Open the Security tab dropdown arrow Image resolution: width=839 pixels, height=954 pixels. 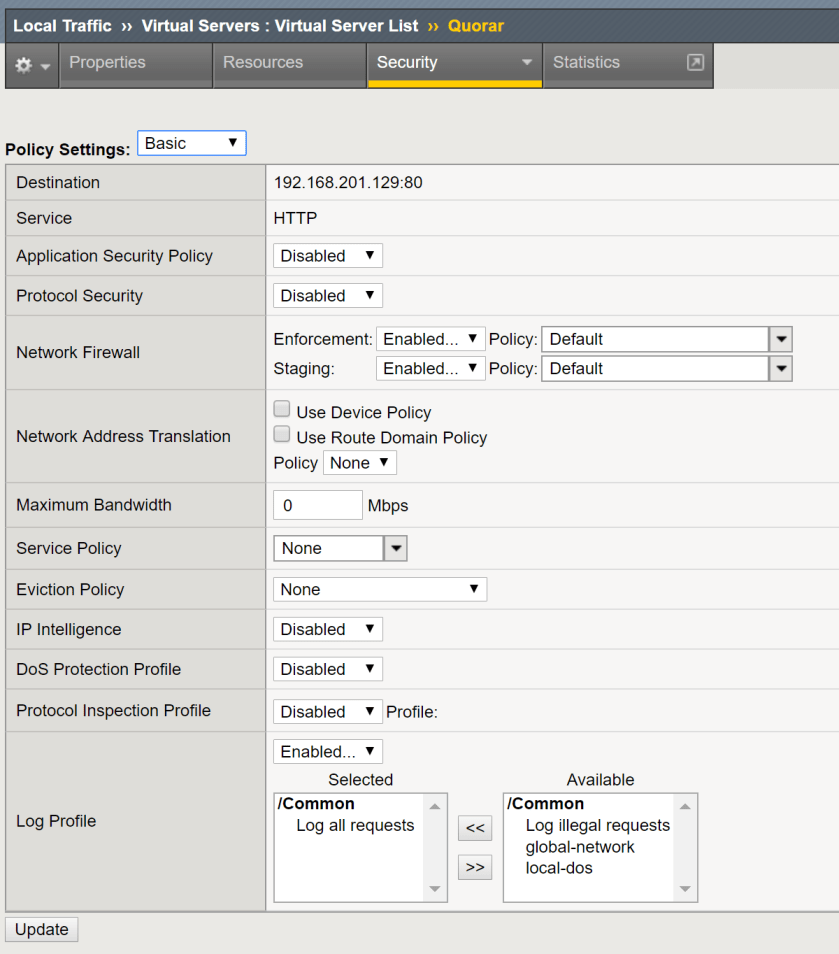pos(527,62)
